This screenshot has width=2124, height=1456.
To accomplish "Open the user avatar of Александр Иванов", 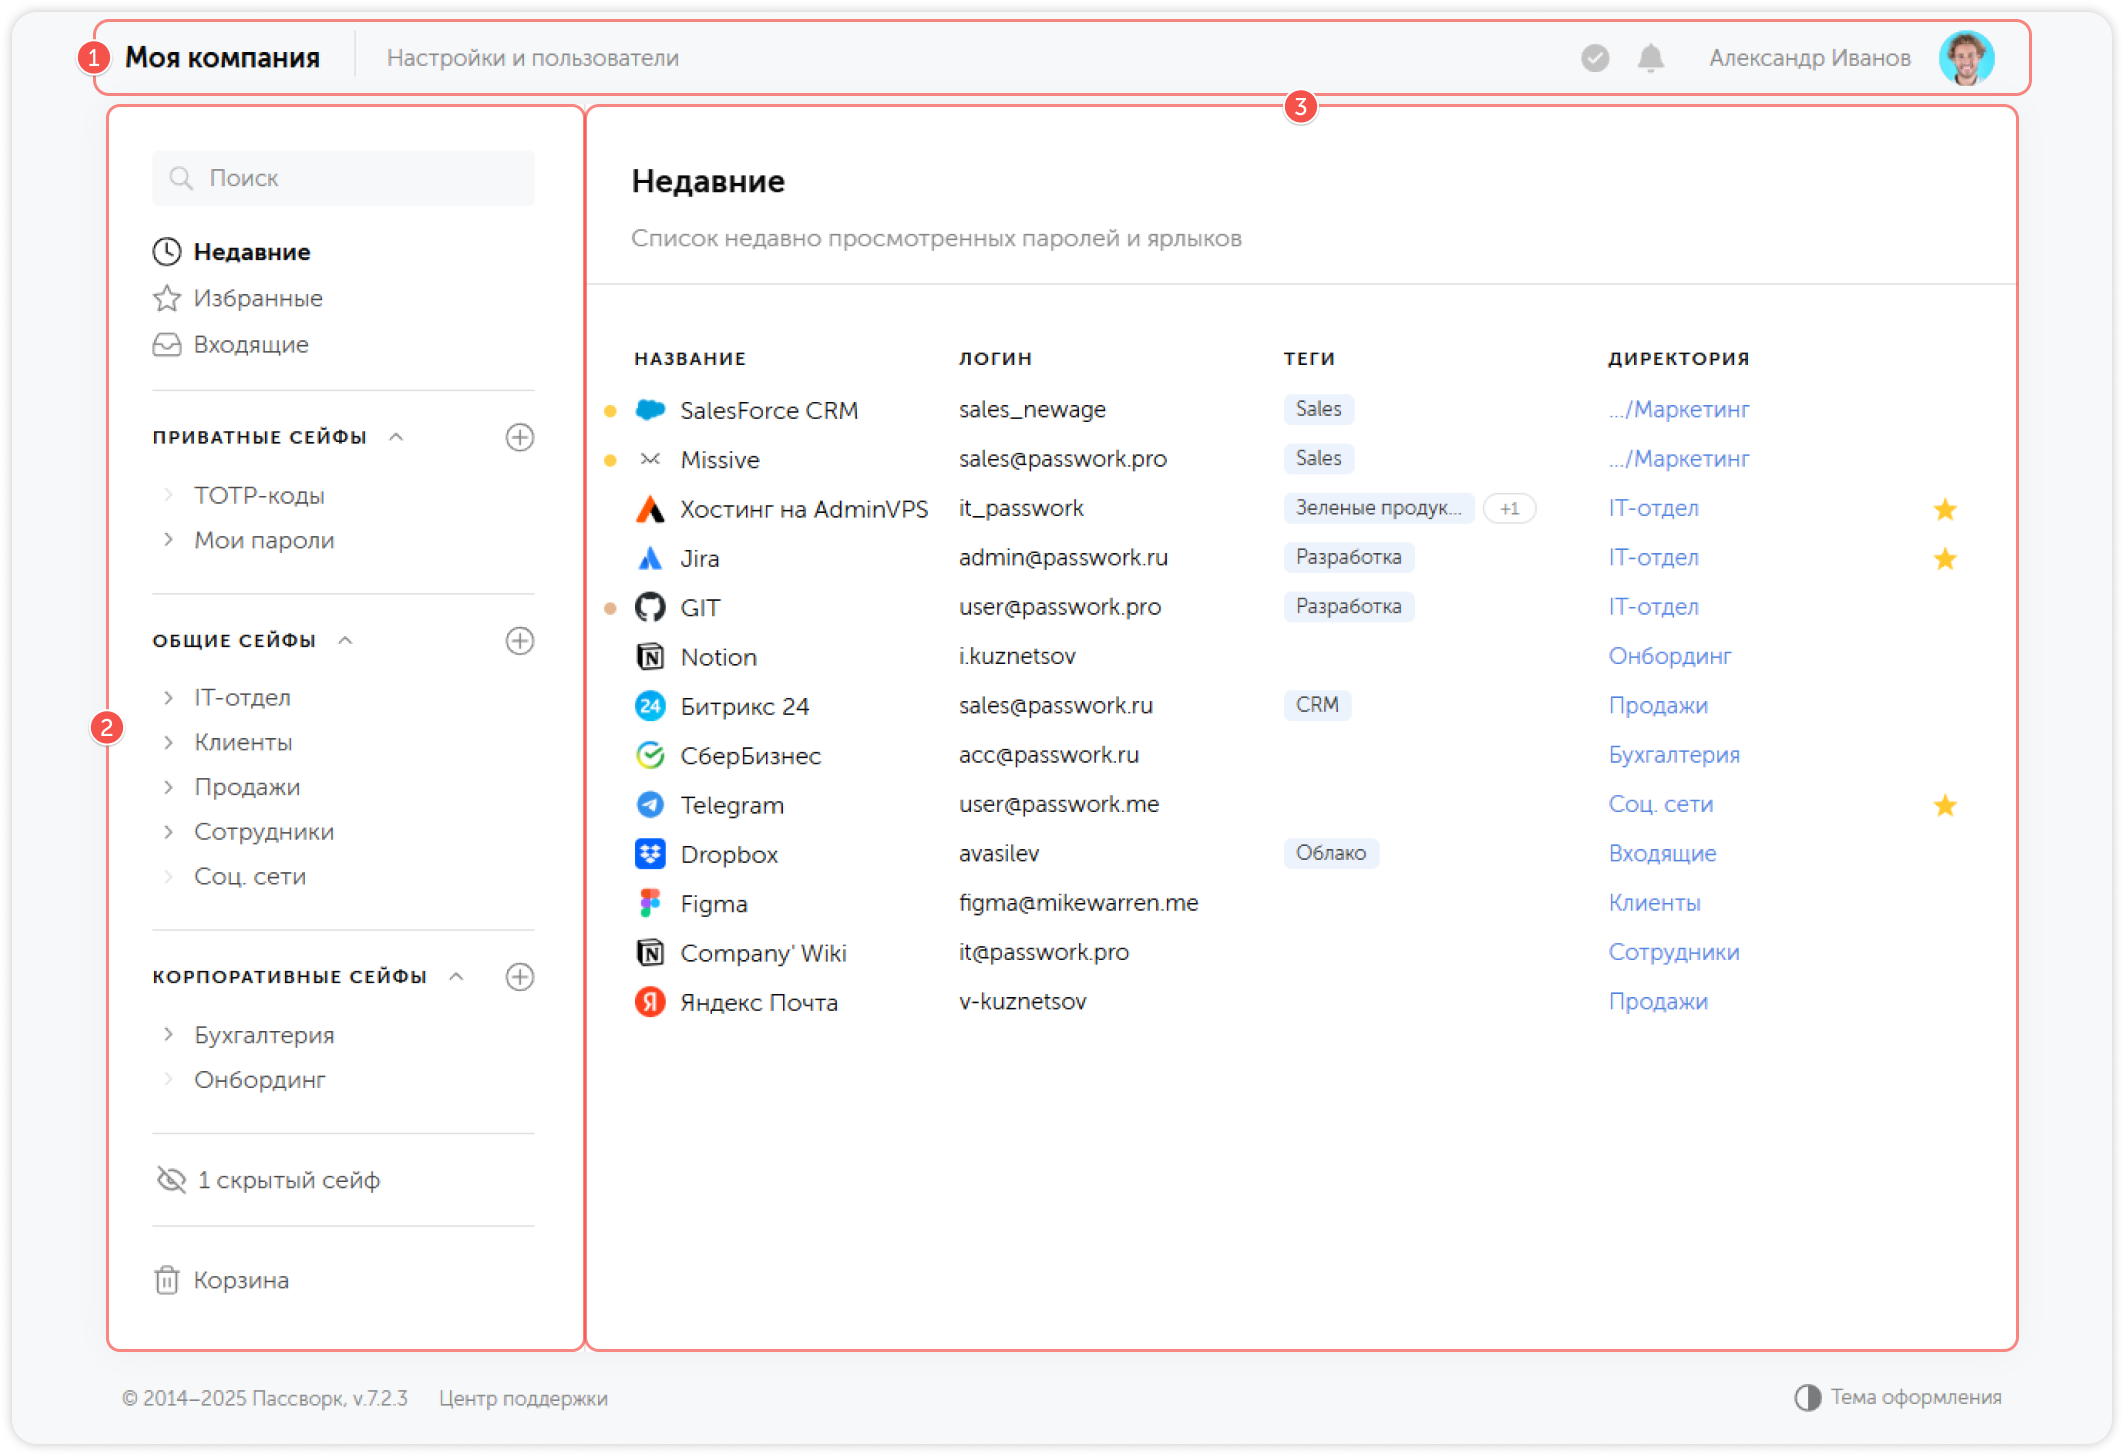I will [x=1966, y=58].
